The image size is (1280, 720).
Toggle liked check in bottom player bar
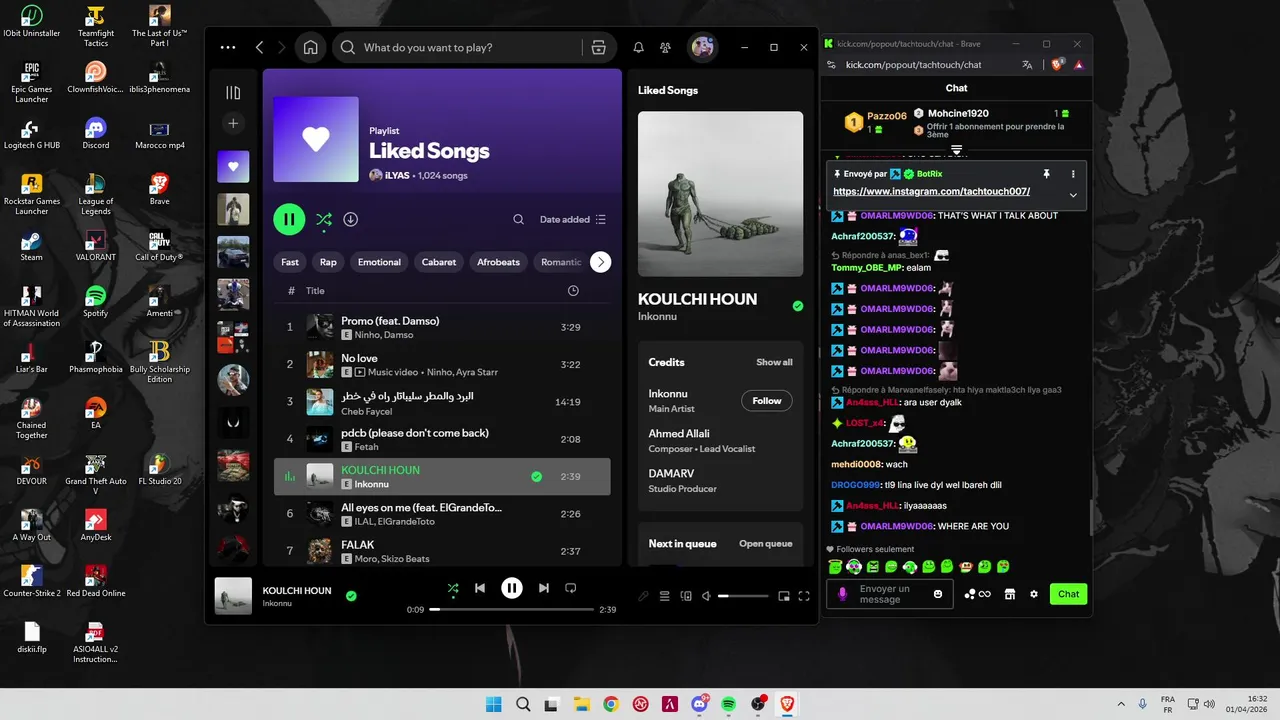(x=351, y=596)
